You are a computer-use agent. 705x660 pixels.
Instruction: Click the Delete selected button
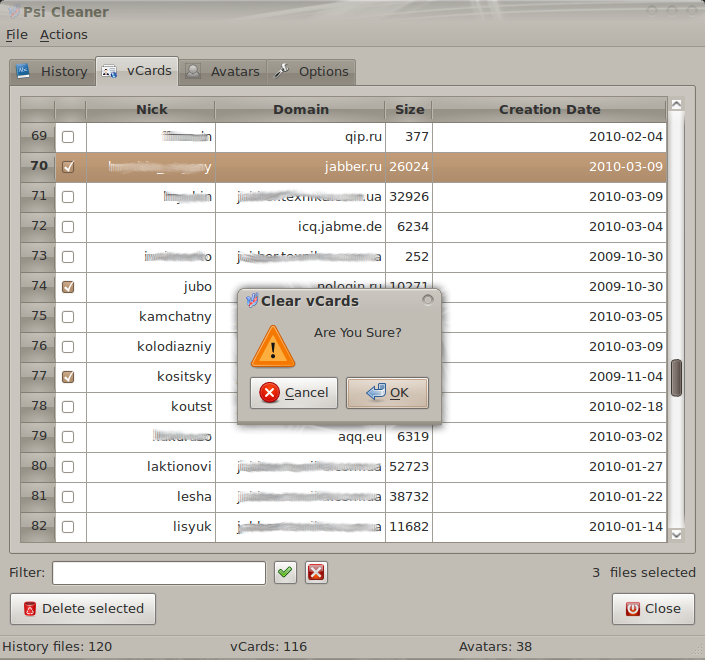click(83, 608)
